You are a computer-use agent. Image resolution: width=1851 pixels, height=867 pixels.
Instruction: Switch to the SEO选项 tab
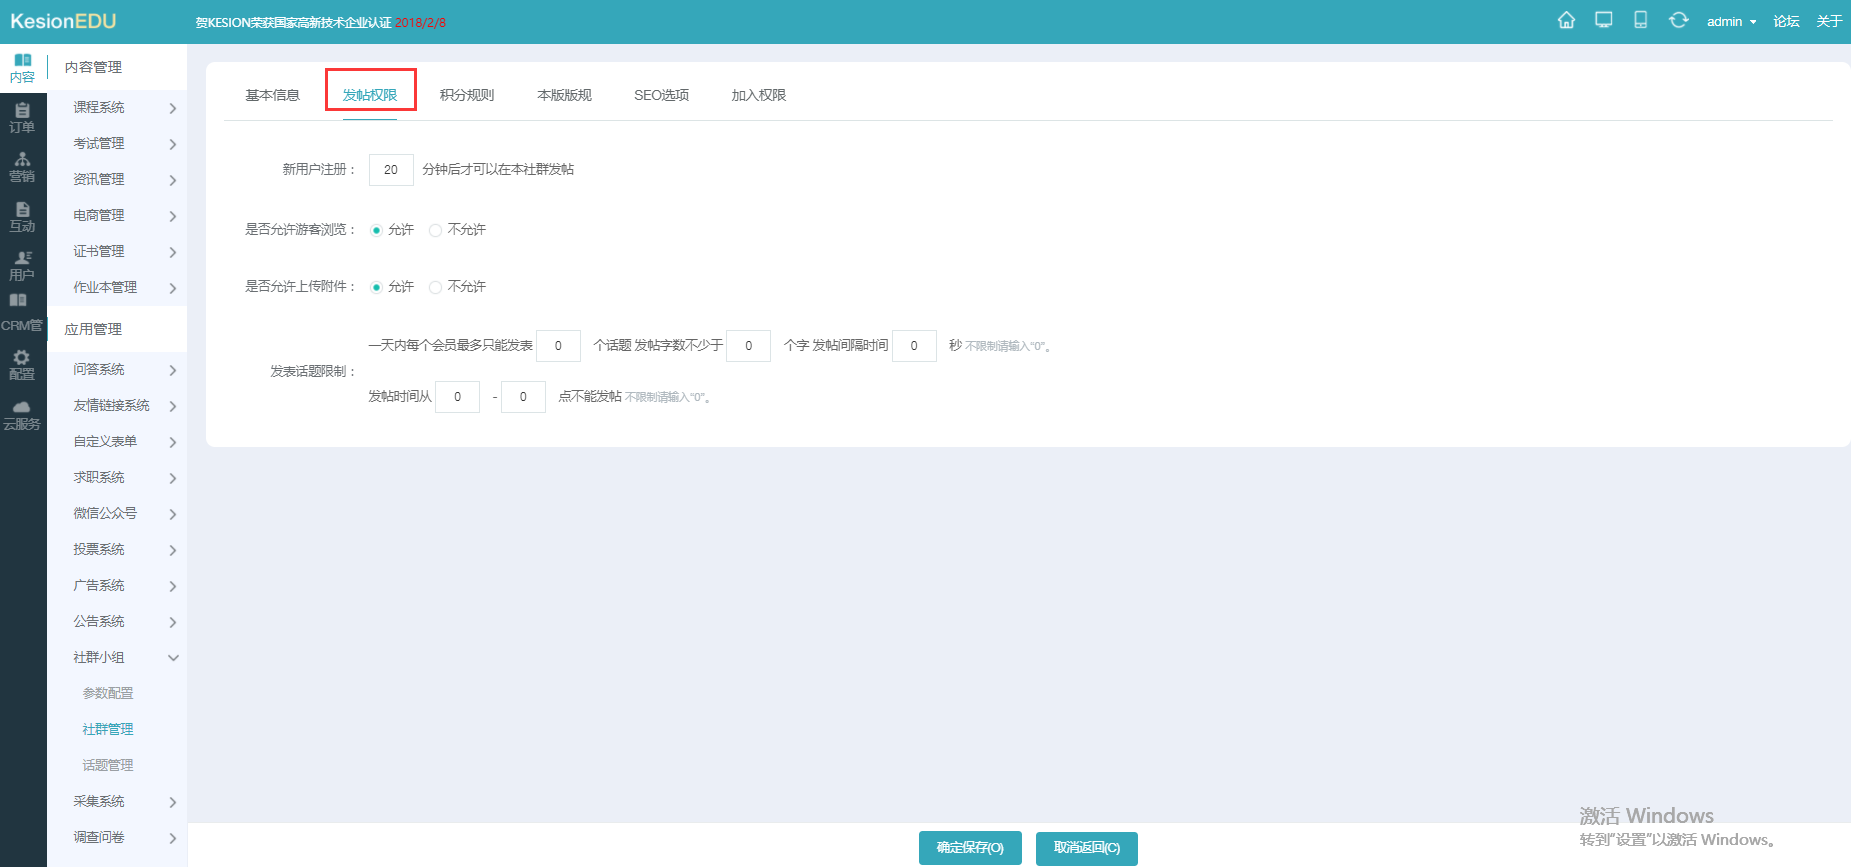(x=661, y=95)
